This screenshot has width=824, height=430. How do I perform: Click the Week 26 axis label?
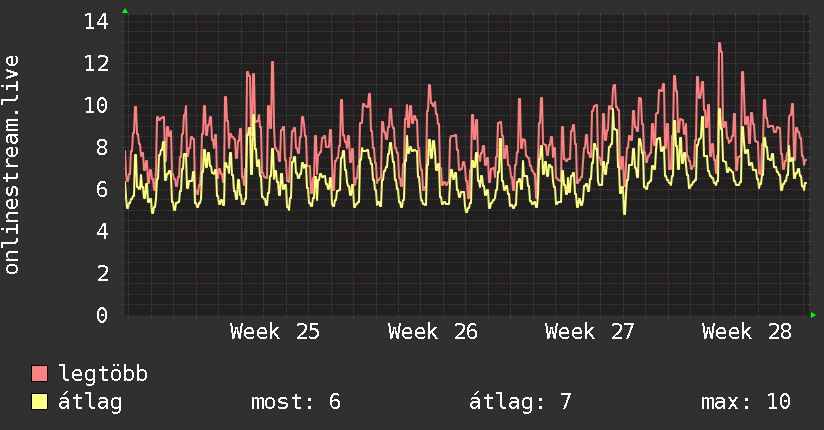[x=432, y=332]
